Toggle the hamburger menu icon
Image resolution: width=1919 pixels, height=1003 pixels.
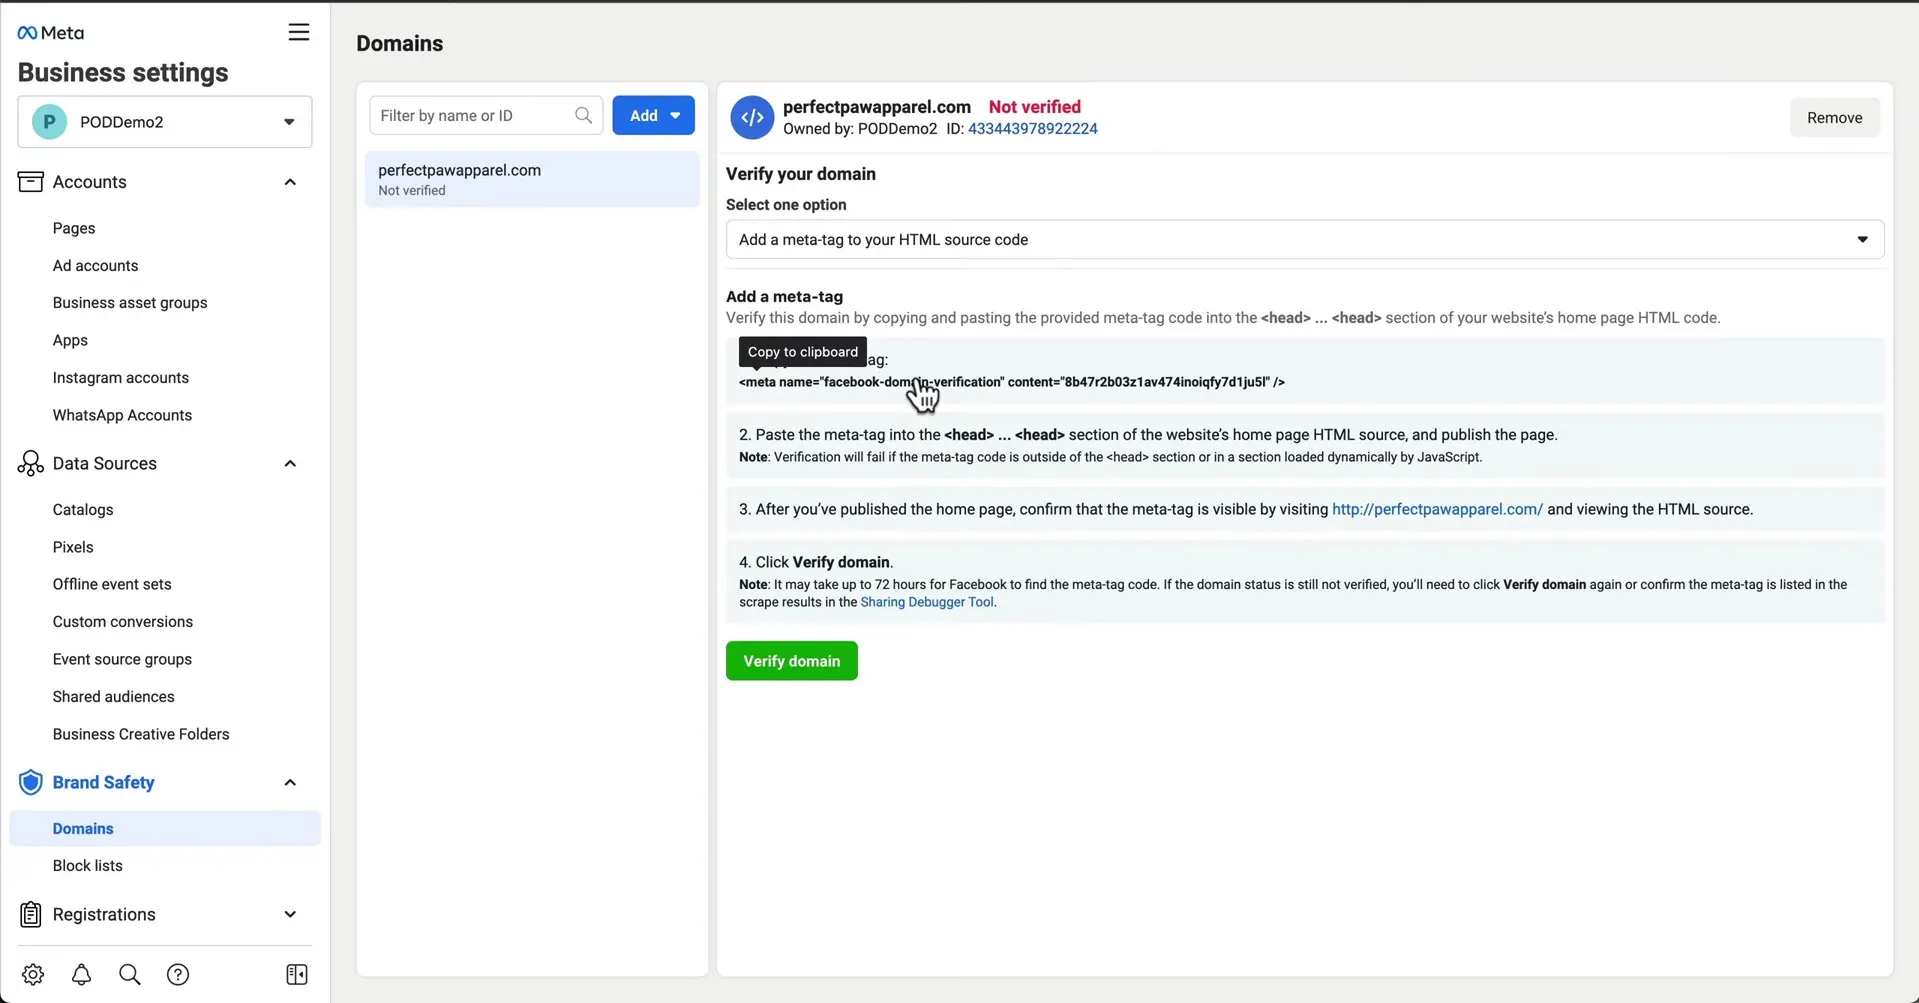298,32
